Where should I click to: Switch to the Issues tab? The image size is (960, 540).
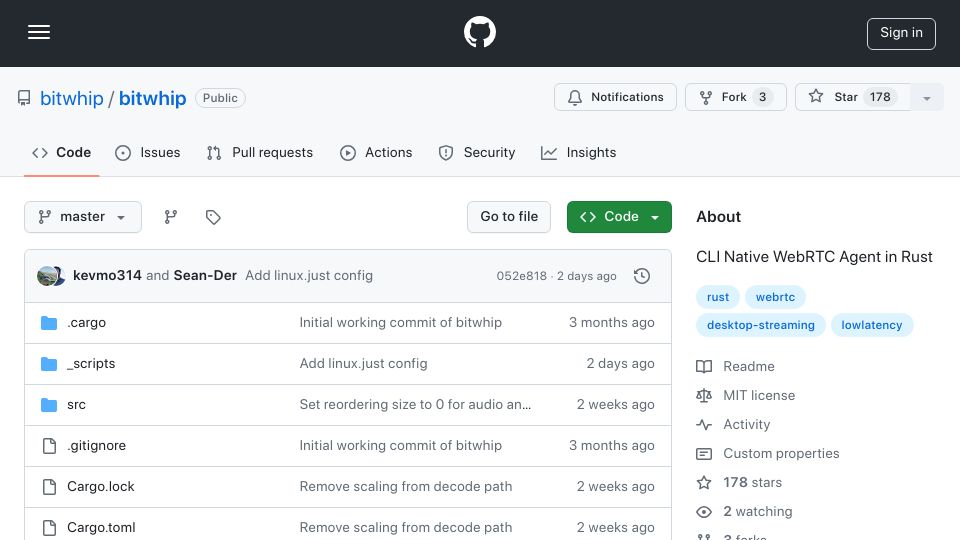(148, 152)
